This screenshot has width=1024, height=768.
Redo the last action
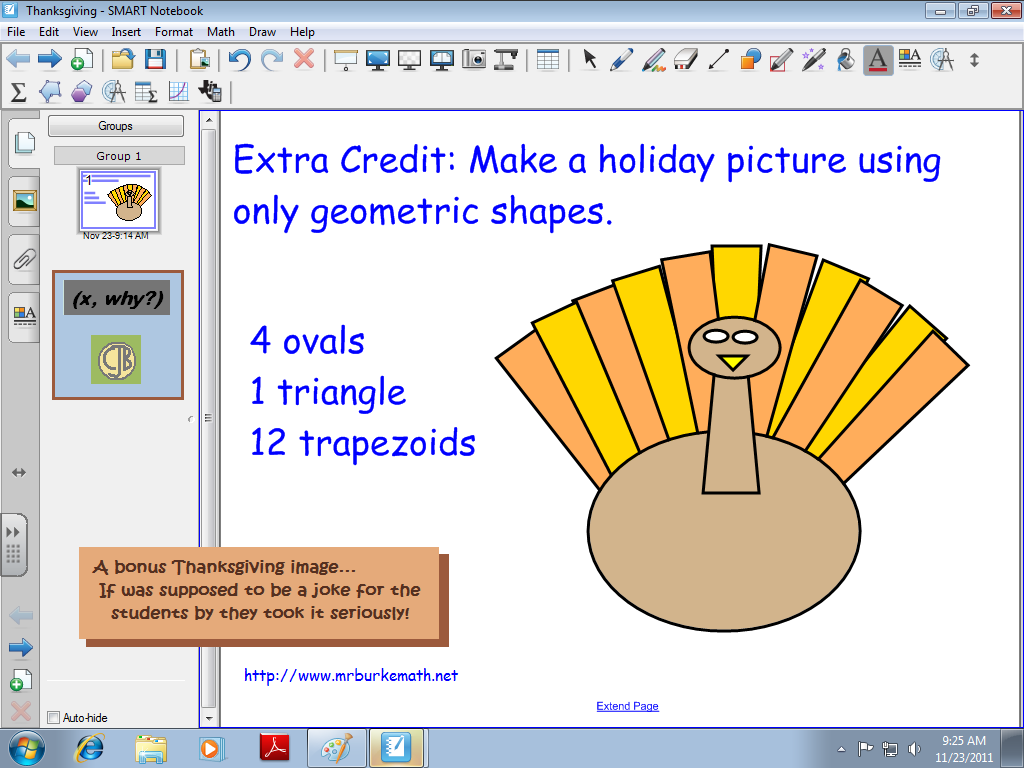[x=272, y=59]
